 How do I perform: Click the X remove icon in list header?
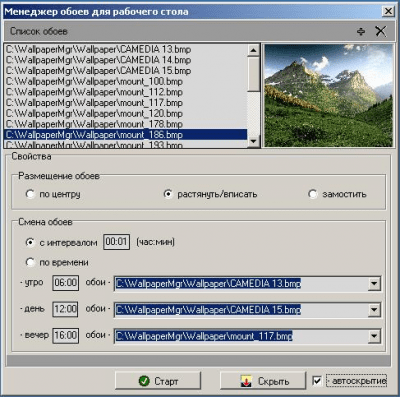tap(380, 31)
